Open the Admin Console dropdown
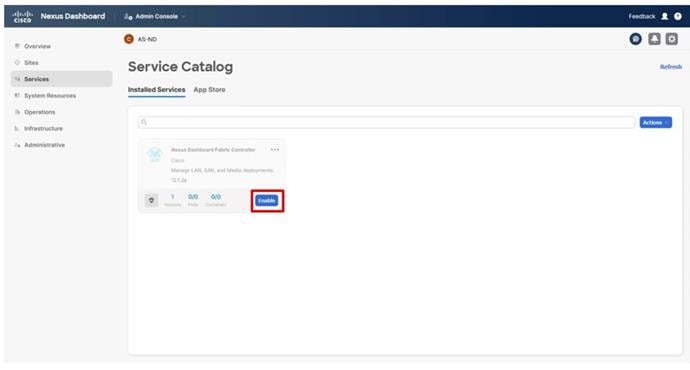 coord(154,16)
